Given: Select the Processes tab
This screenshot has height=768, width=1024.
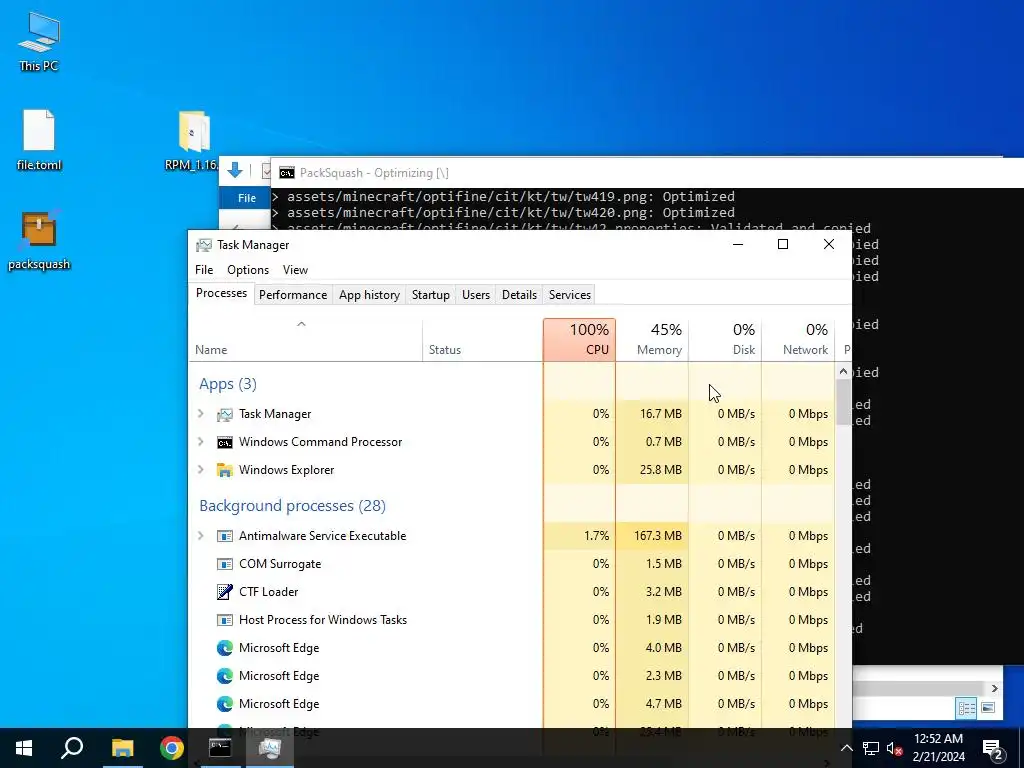Looking at the screenshot, I should coord(221,294).
